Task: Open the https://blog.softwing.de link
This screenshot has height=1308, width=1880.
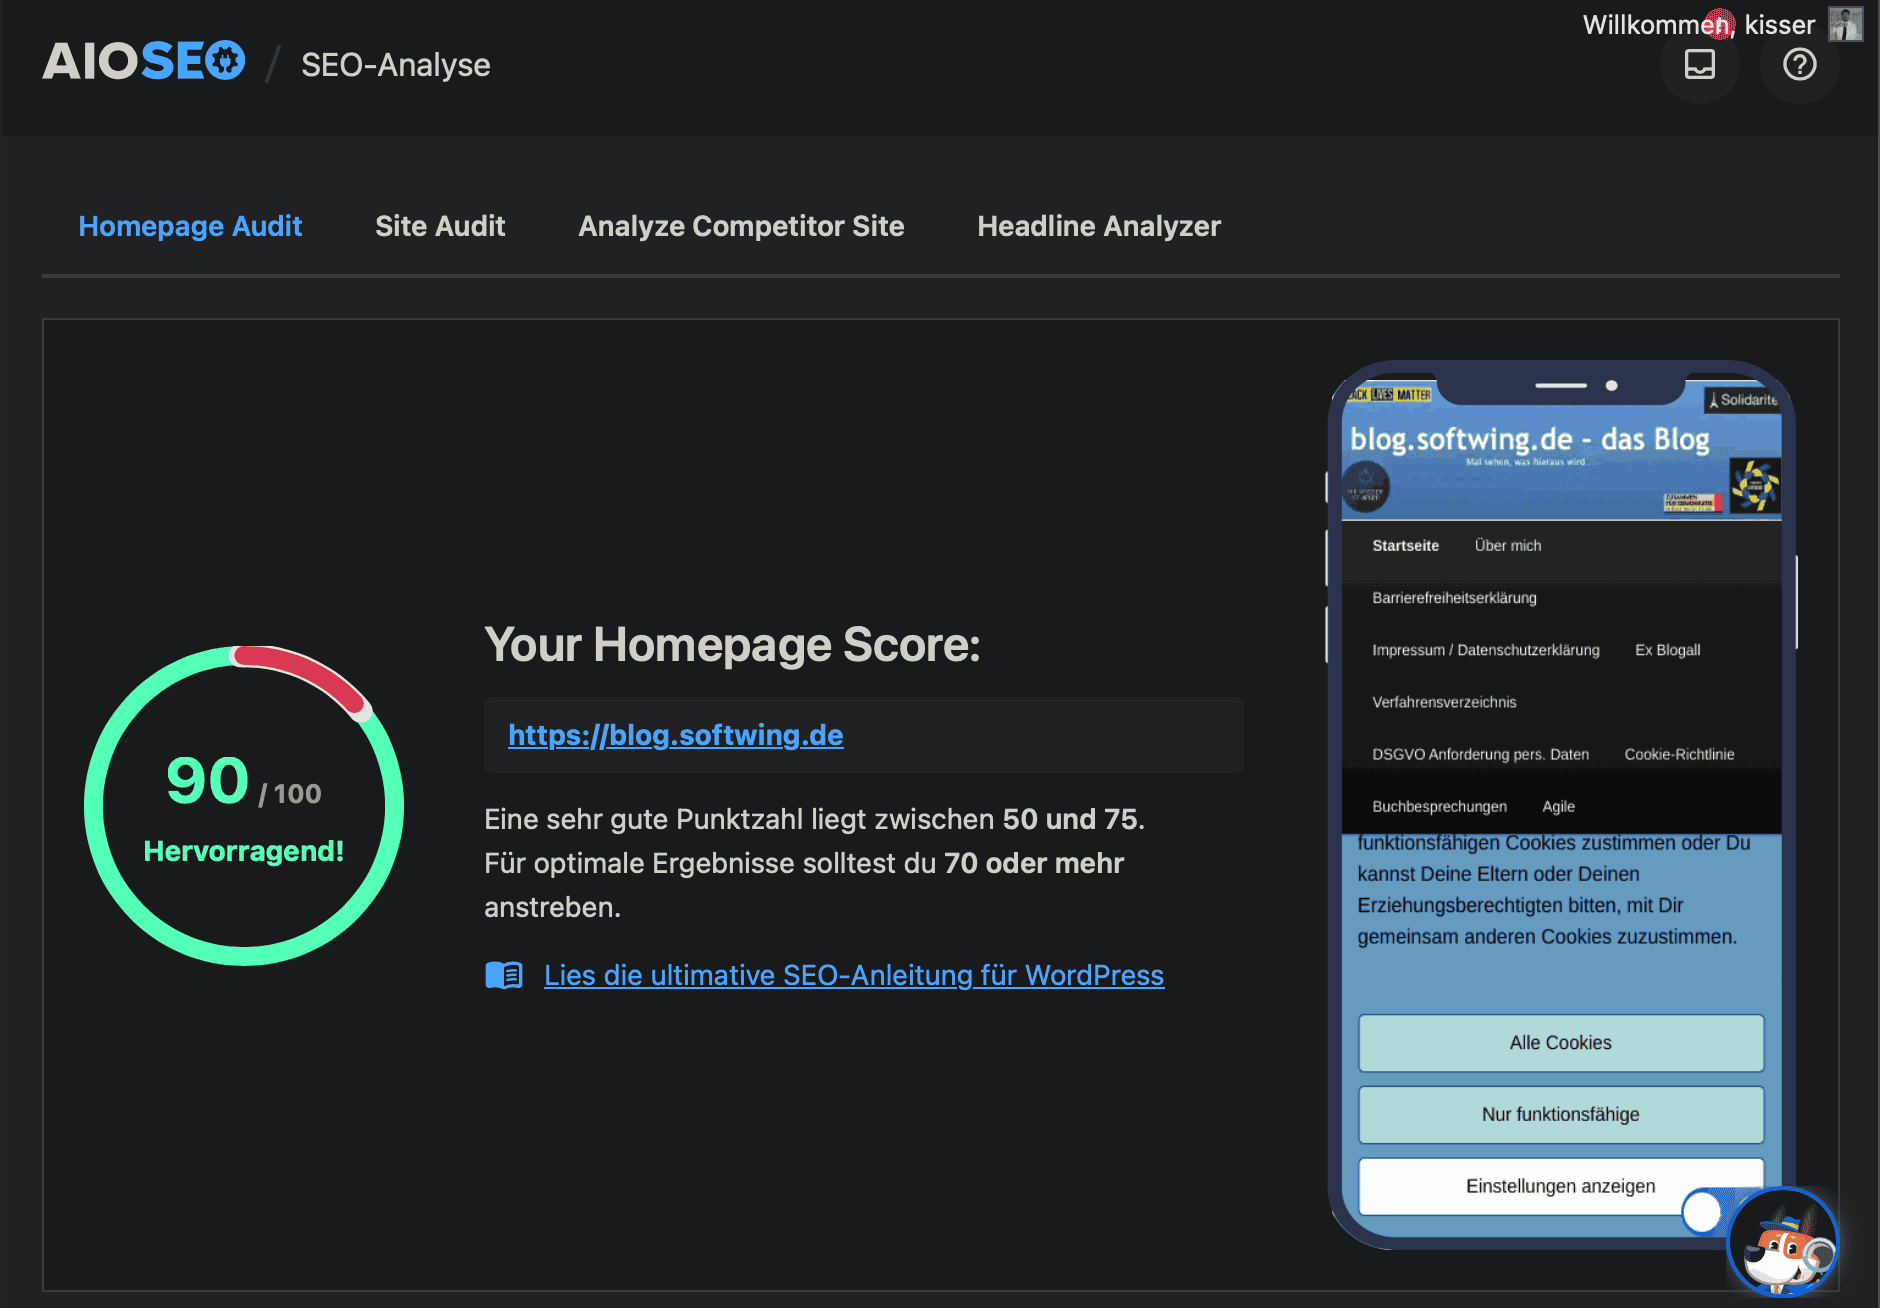Action: tap(675, 735)
